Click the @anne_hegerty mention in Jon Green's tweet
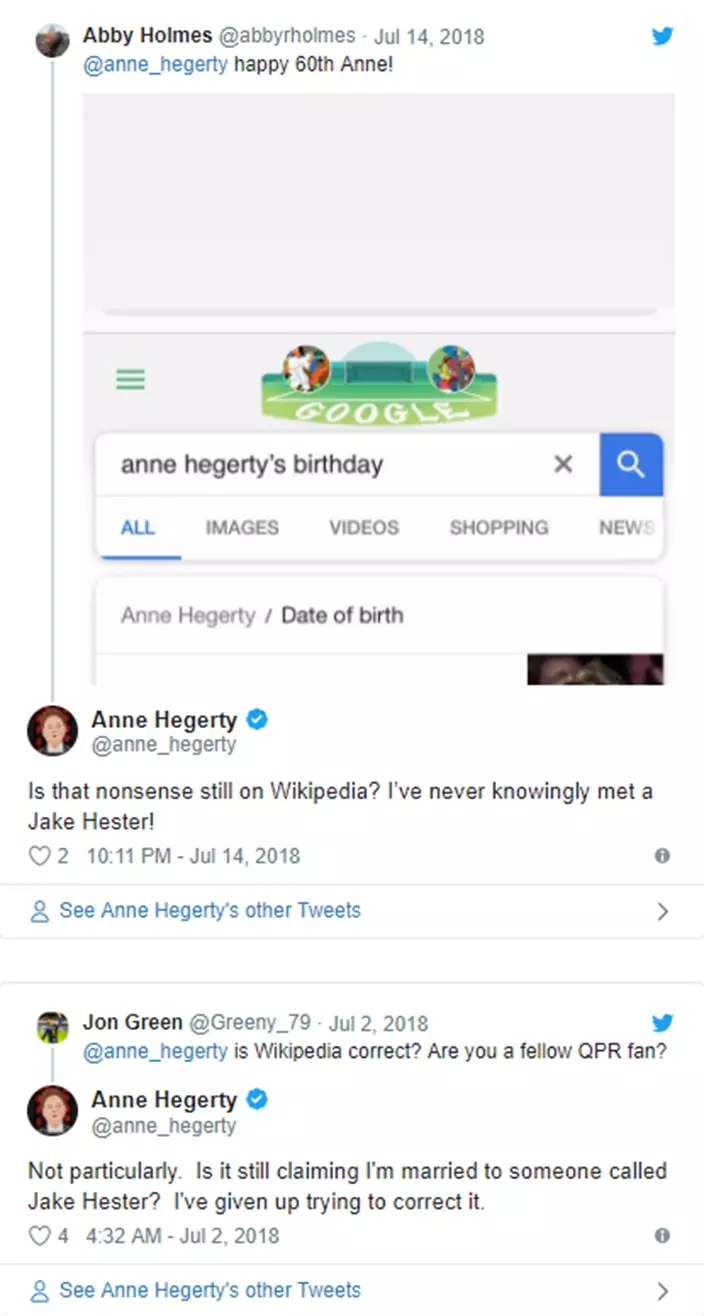The width and height of the screenshot is (704, 1316). pos(155,1050)
